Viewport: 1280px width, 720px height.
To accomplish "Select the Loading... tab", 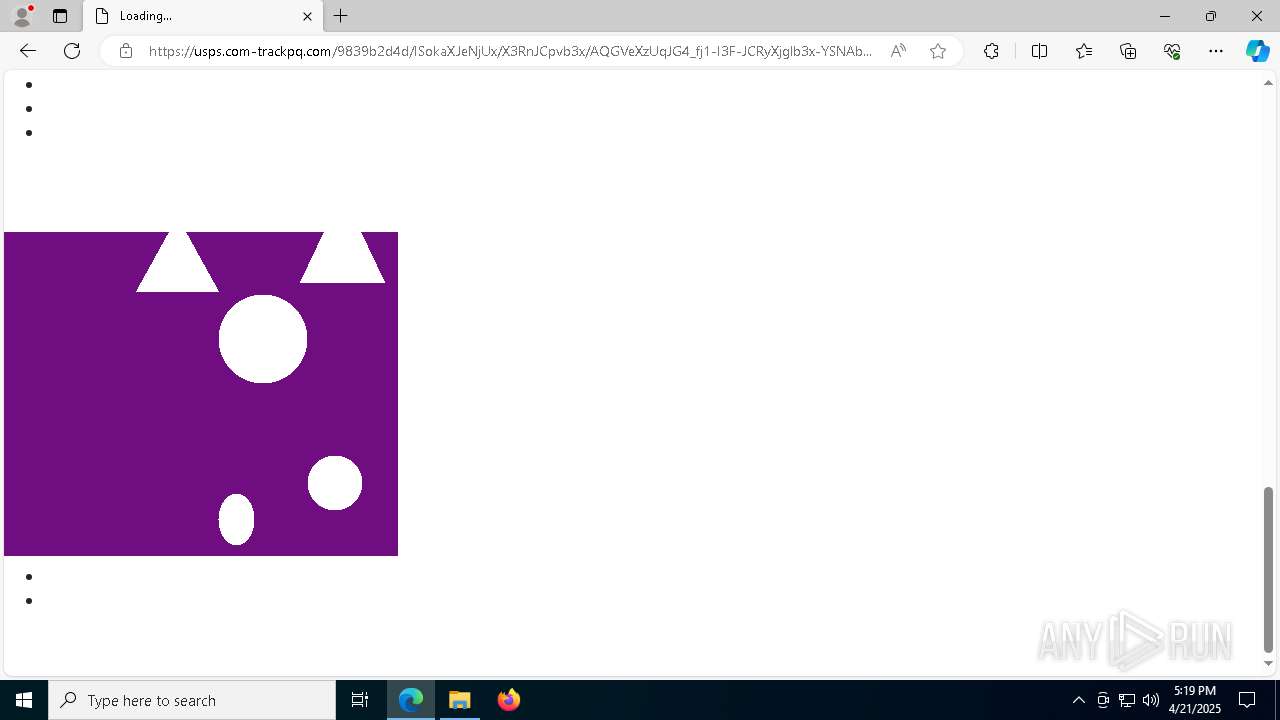I will 203,16.
